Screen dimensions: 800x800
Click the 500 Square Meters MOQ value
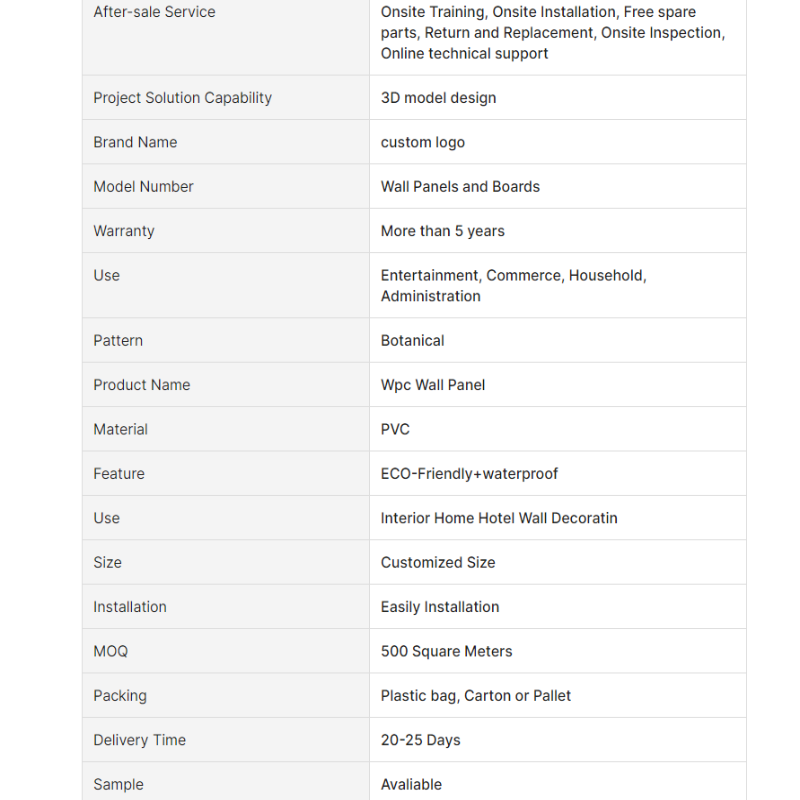(446, 652)
